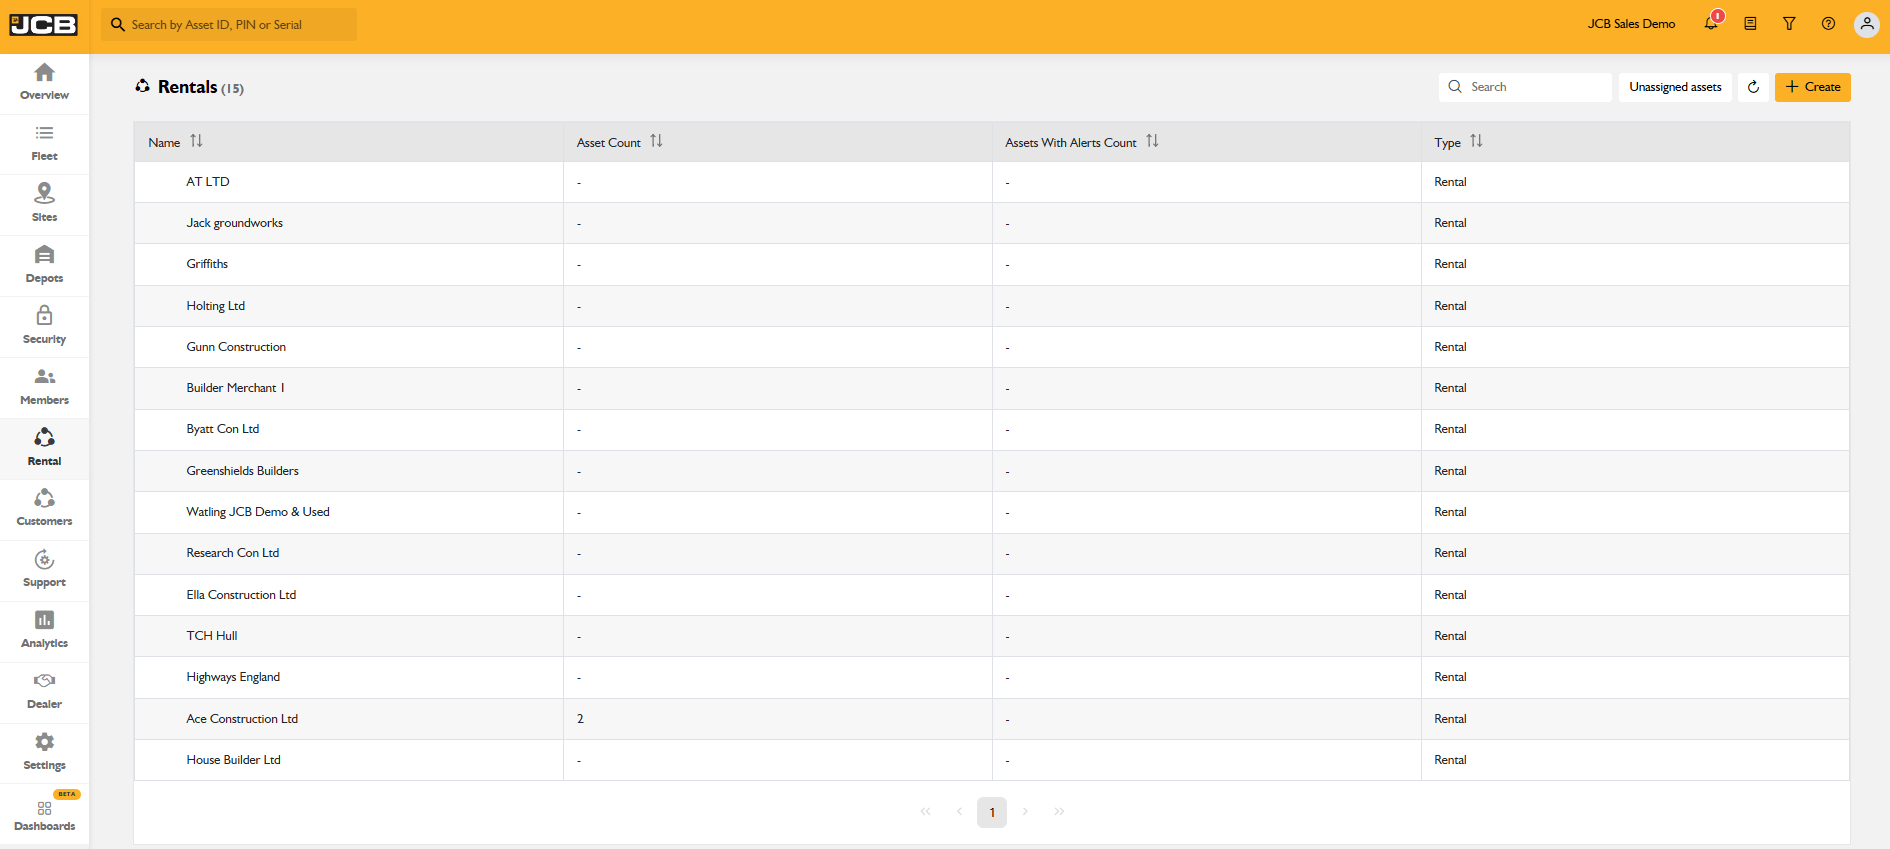The height and width of the screenshot is (849, 1890).
Task: Open Sites from the sidebar
Action: click(x=44, y=204)
